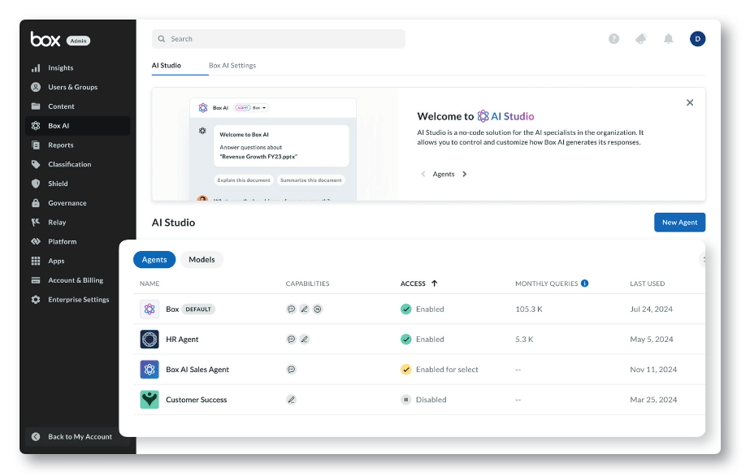
Task: Click the HR Agent avatar icon
Action: pyautogui.click(x=149, y=339)
